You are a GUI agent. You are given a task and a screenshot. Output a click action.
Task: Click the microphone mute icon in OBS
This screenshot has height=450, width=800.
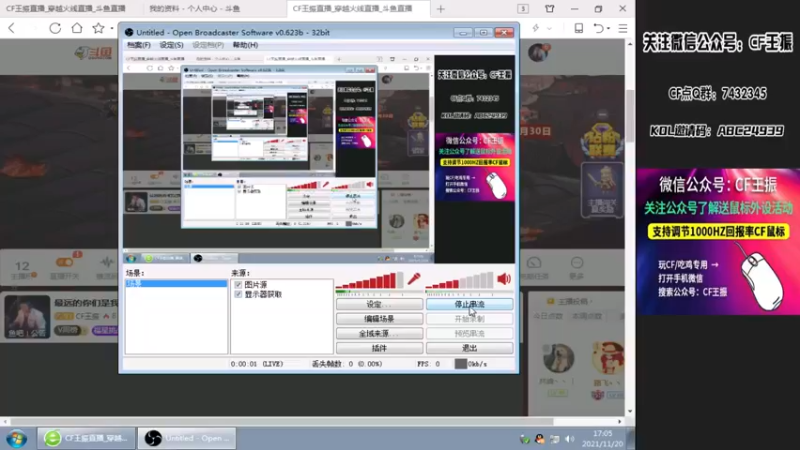414,279
